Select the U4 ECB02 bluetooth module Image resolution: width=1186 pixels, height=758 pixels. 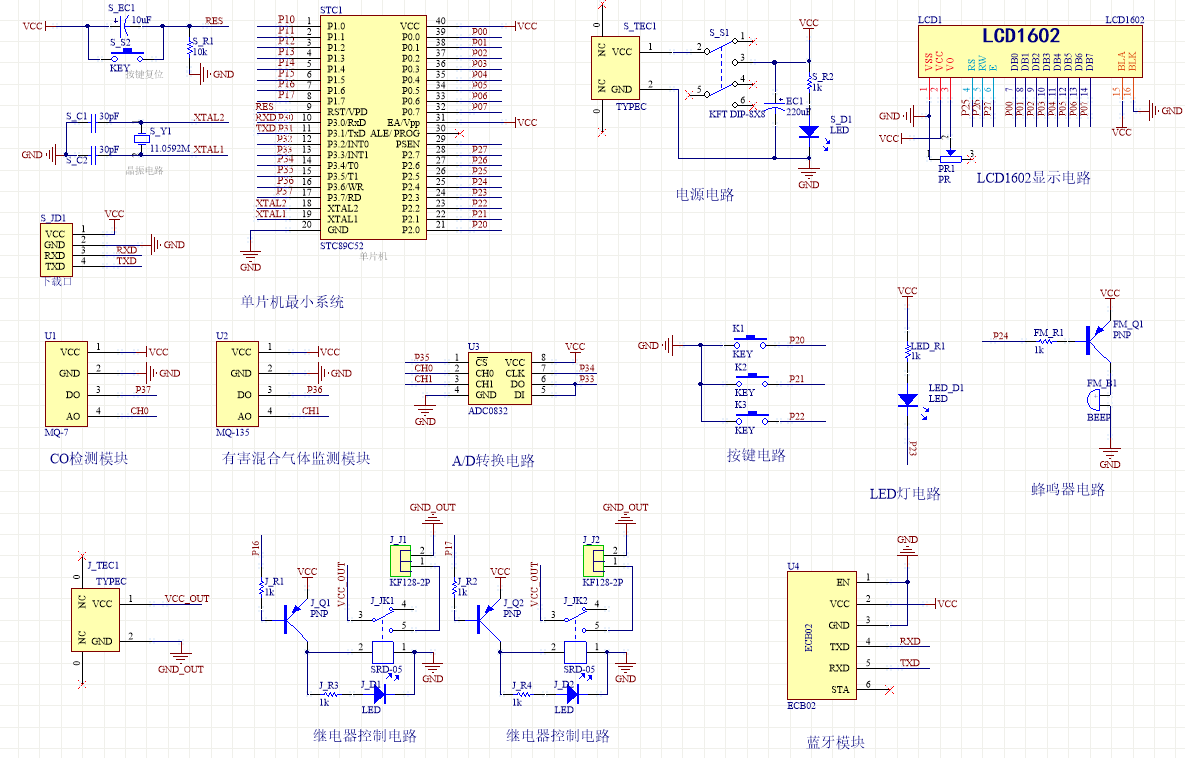(822, 635)
